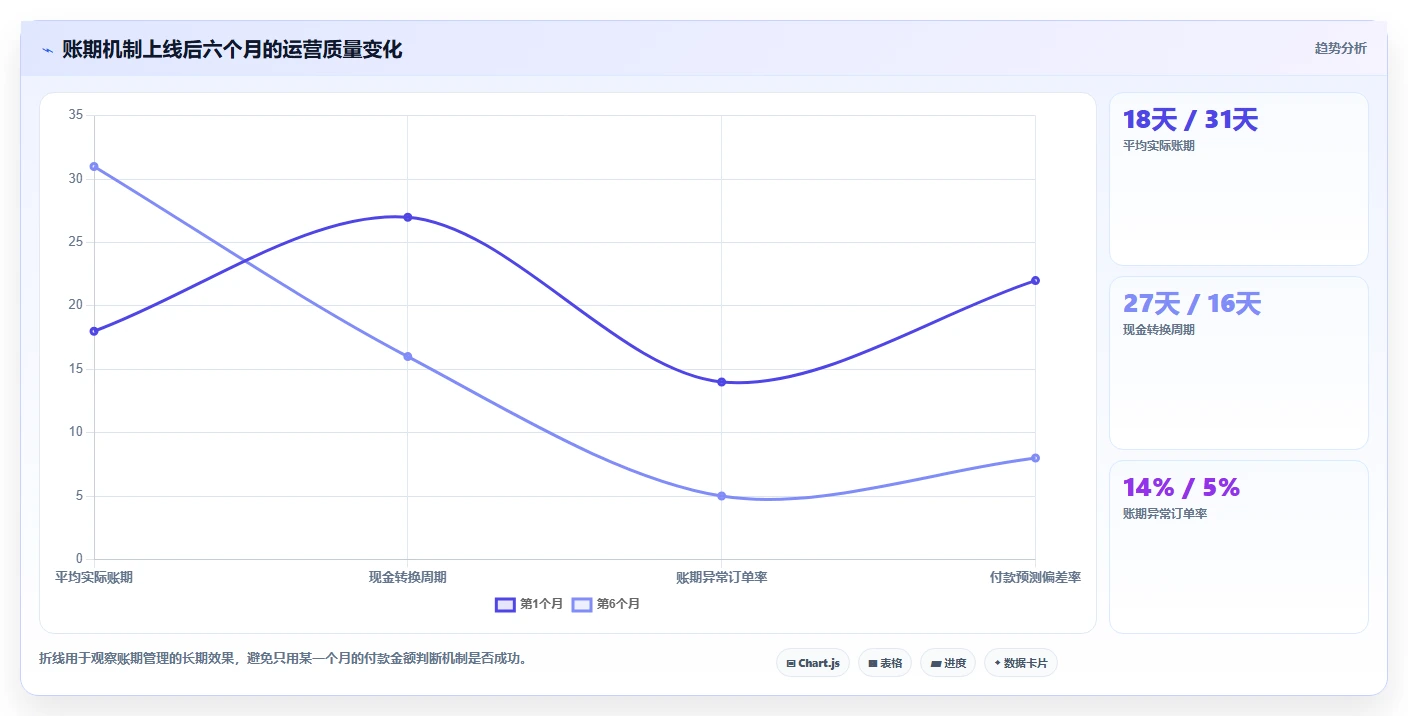Click 第6个月 data point at 付款预测偏差率 (8)

1035,458
